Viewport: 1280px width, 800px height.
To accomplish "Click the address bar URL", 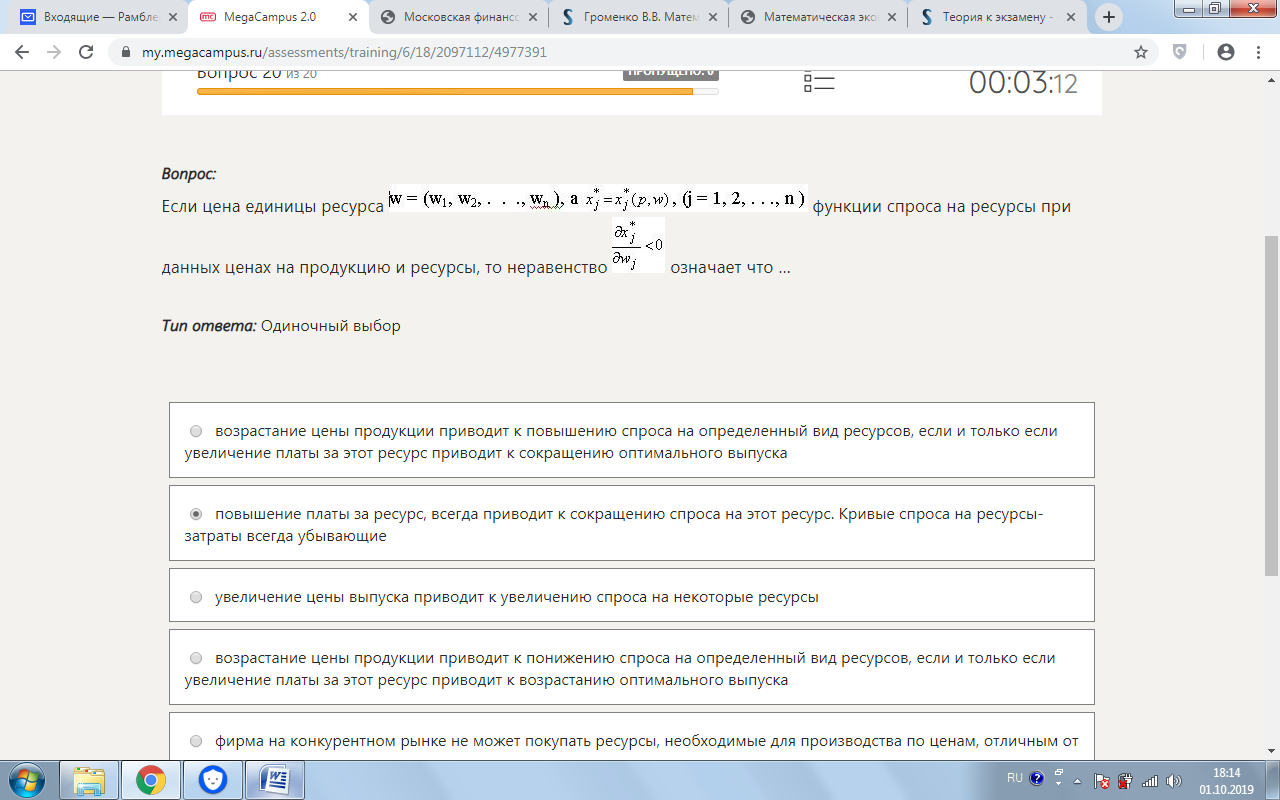I will pyautogui.click(x=342, y=52).
